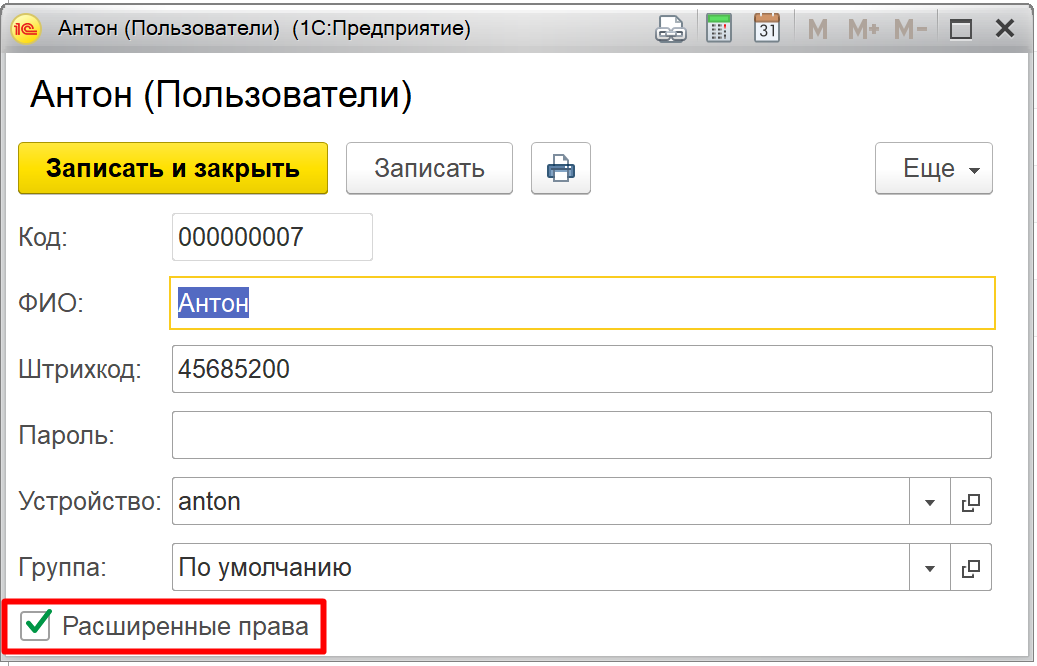
Task: Open the Еще dropdown menu
Action: click(933, 168)
